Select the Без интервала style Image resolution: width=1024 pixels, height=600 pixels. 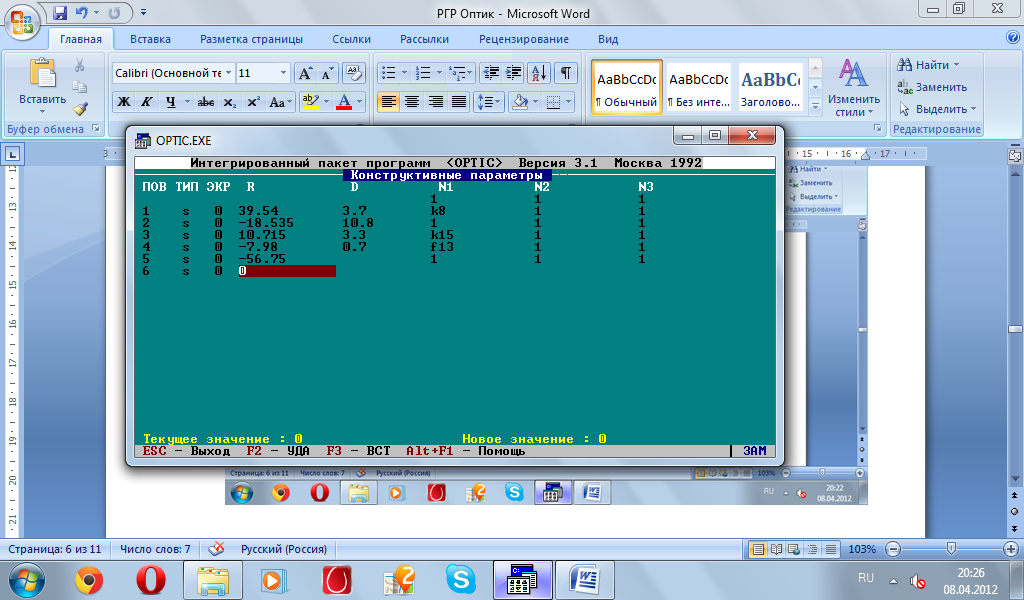pos(699,87)
